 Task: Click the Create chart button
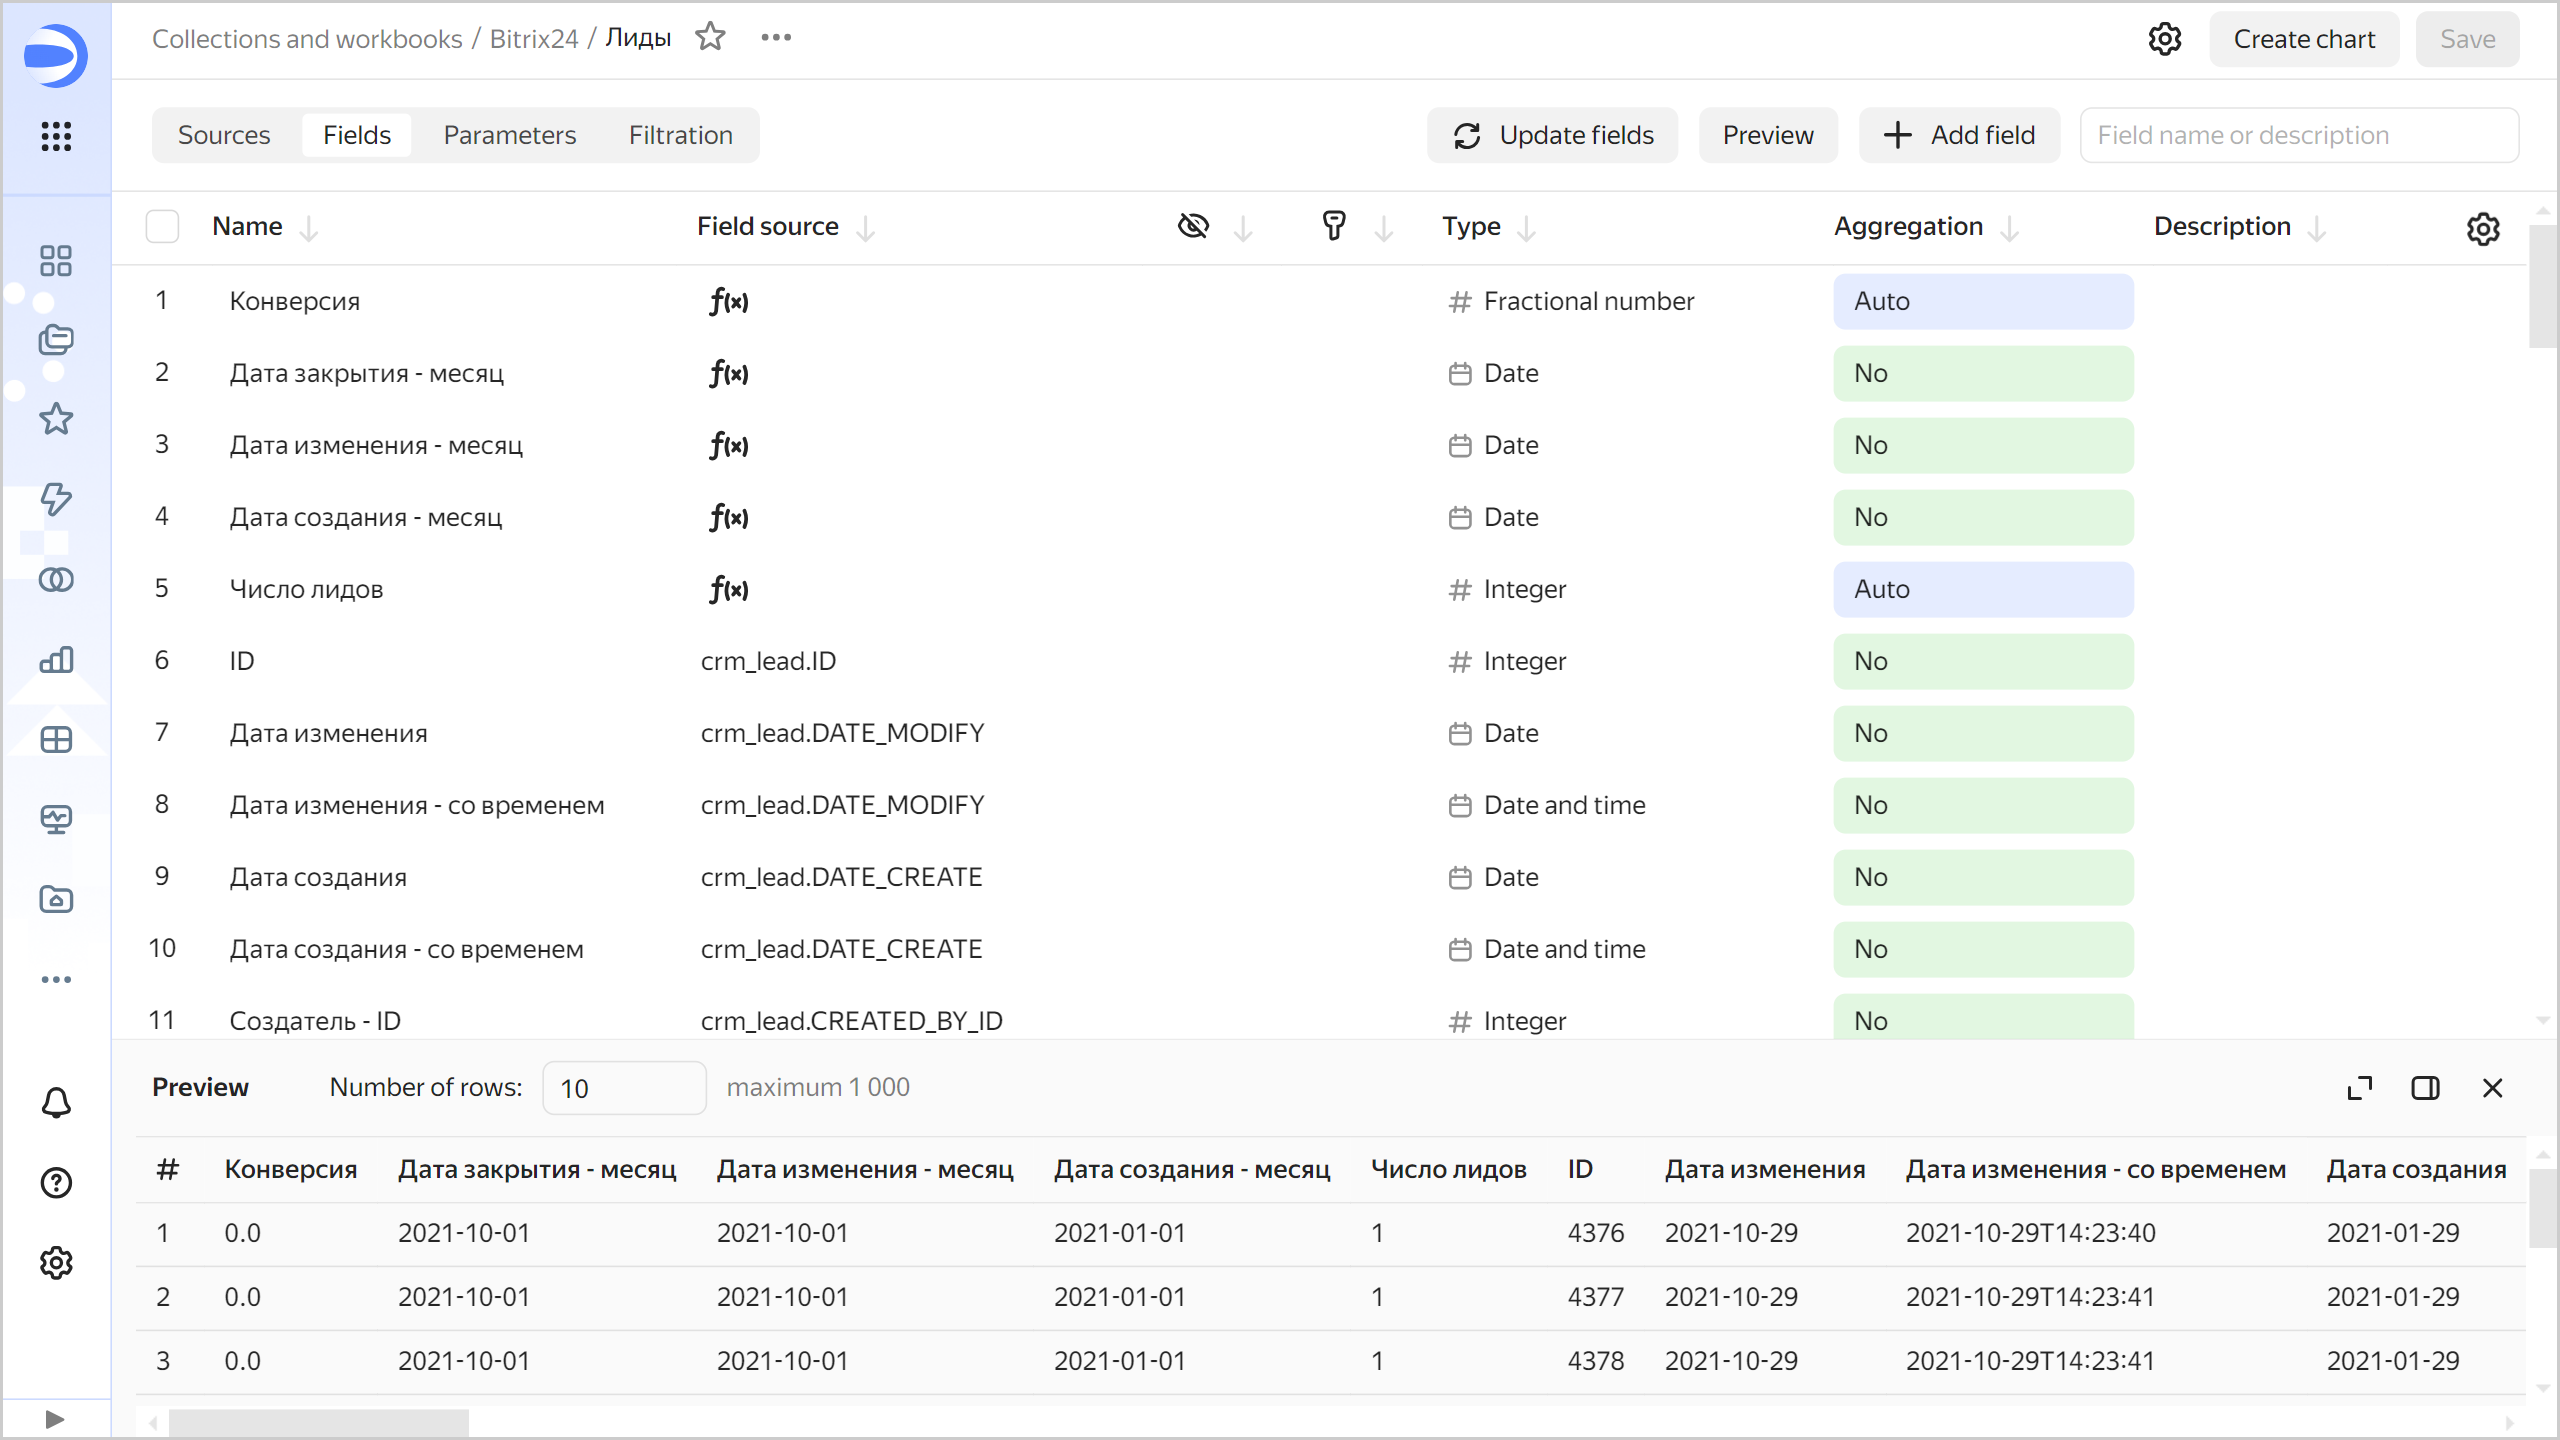(2304, 39)
